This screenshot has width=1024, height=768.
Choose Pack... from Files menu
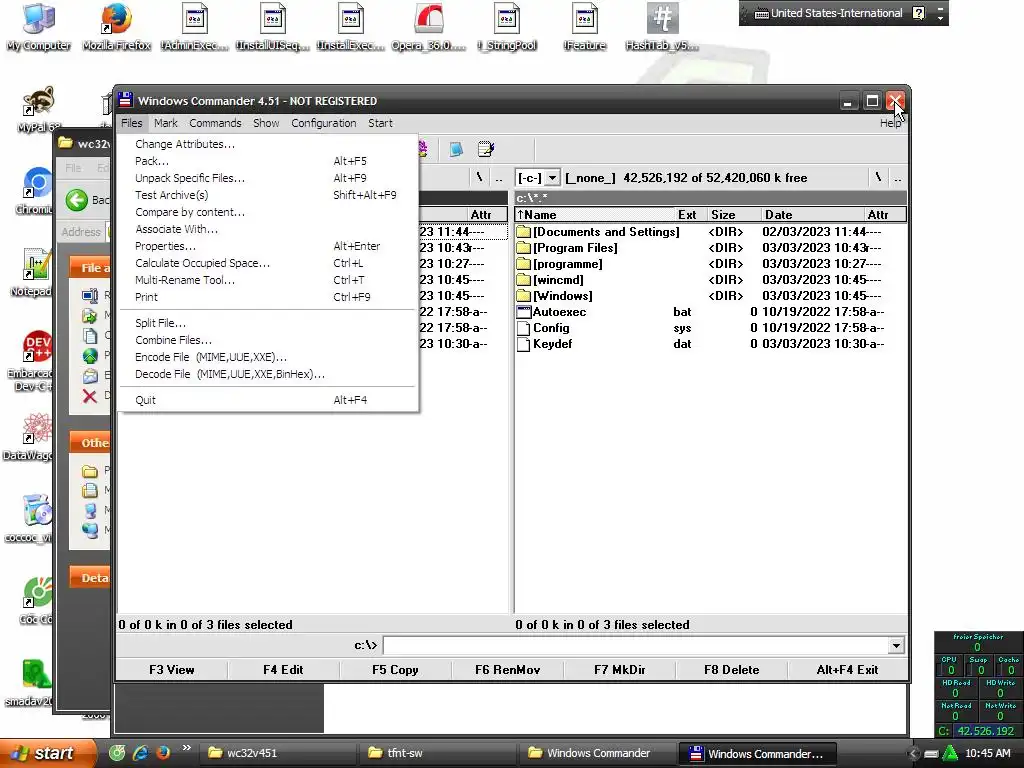[x=267, y=161]
